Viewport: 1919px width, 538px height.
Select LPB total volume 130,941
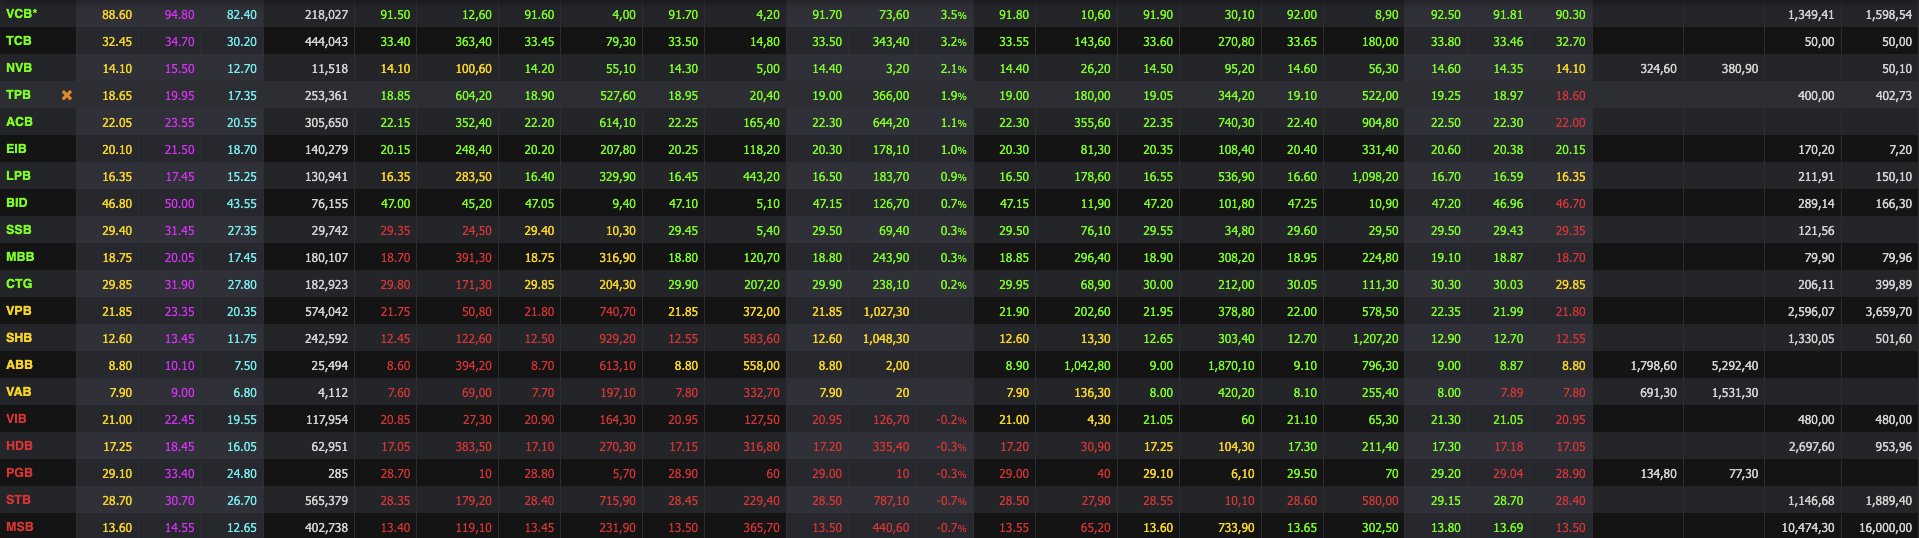click(x=326, y=177)
